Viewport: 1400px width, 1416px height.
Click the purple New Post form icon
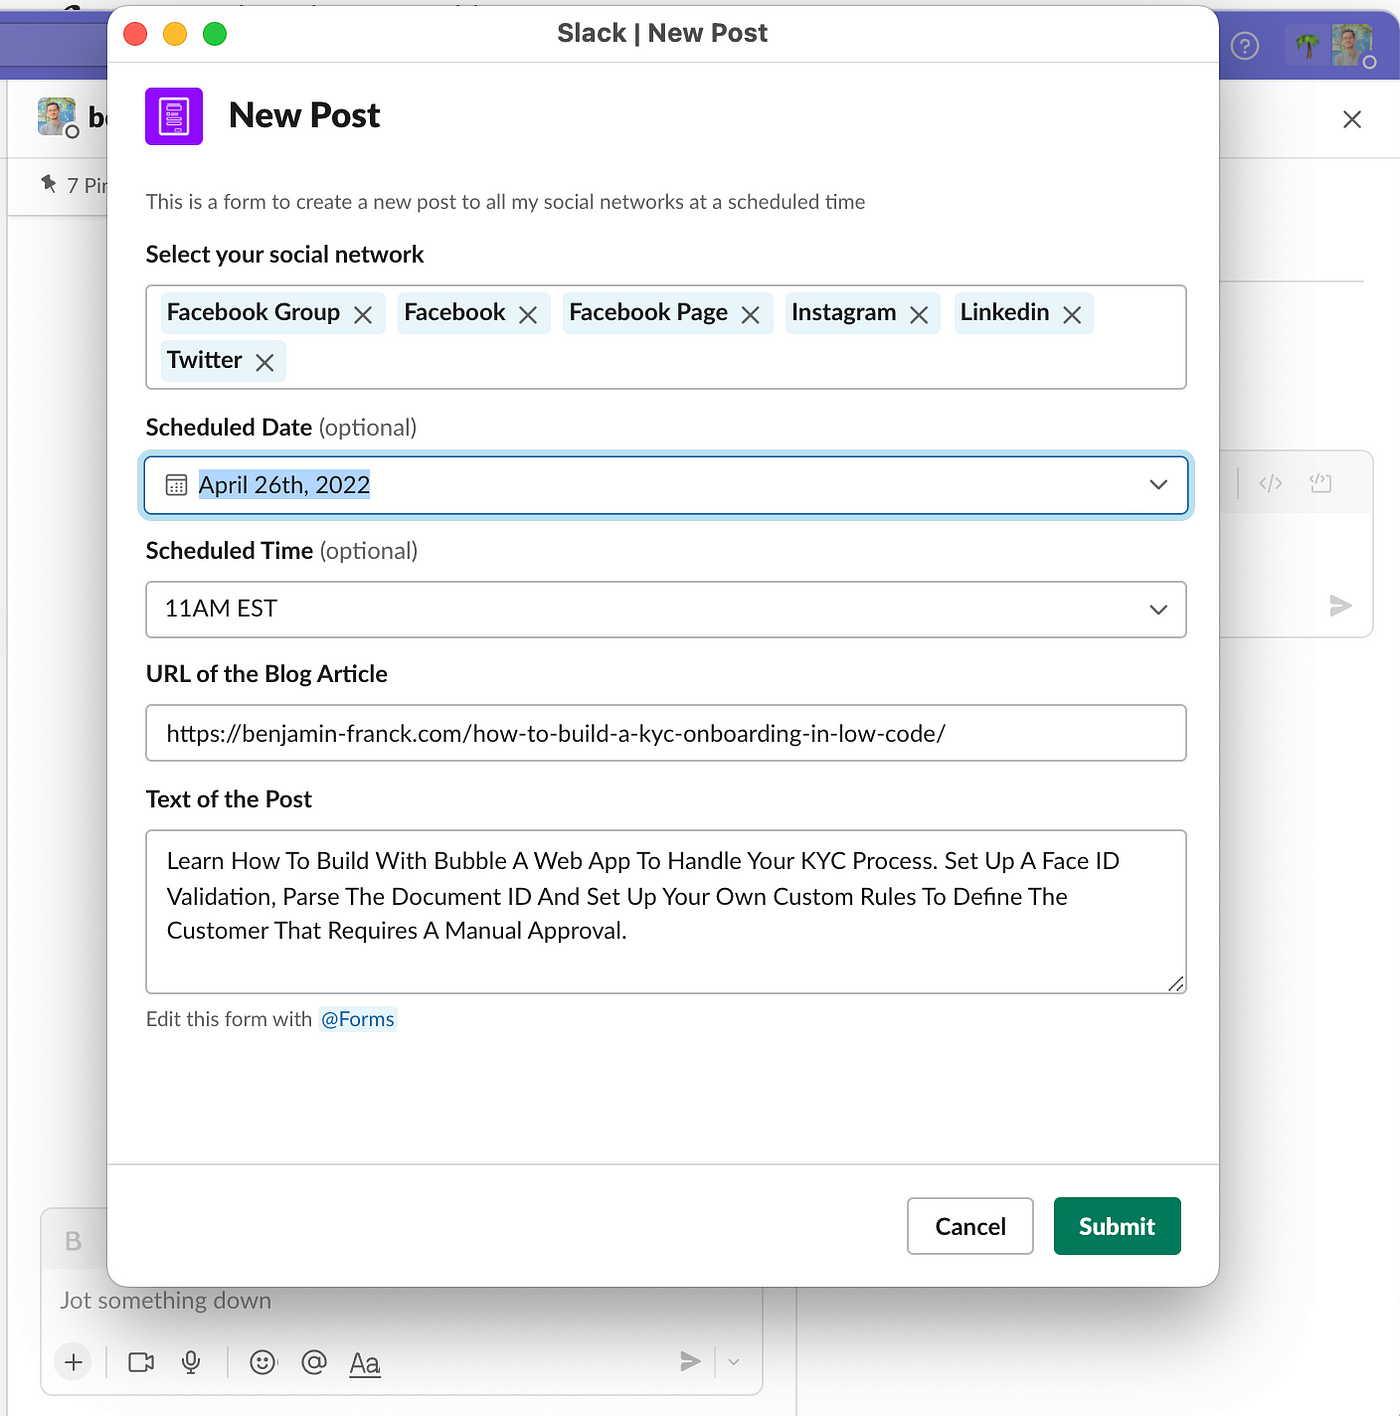click(x=174, y=116)
